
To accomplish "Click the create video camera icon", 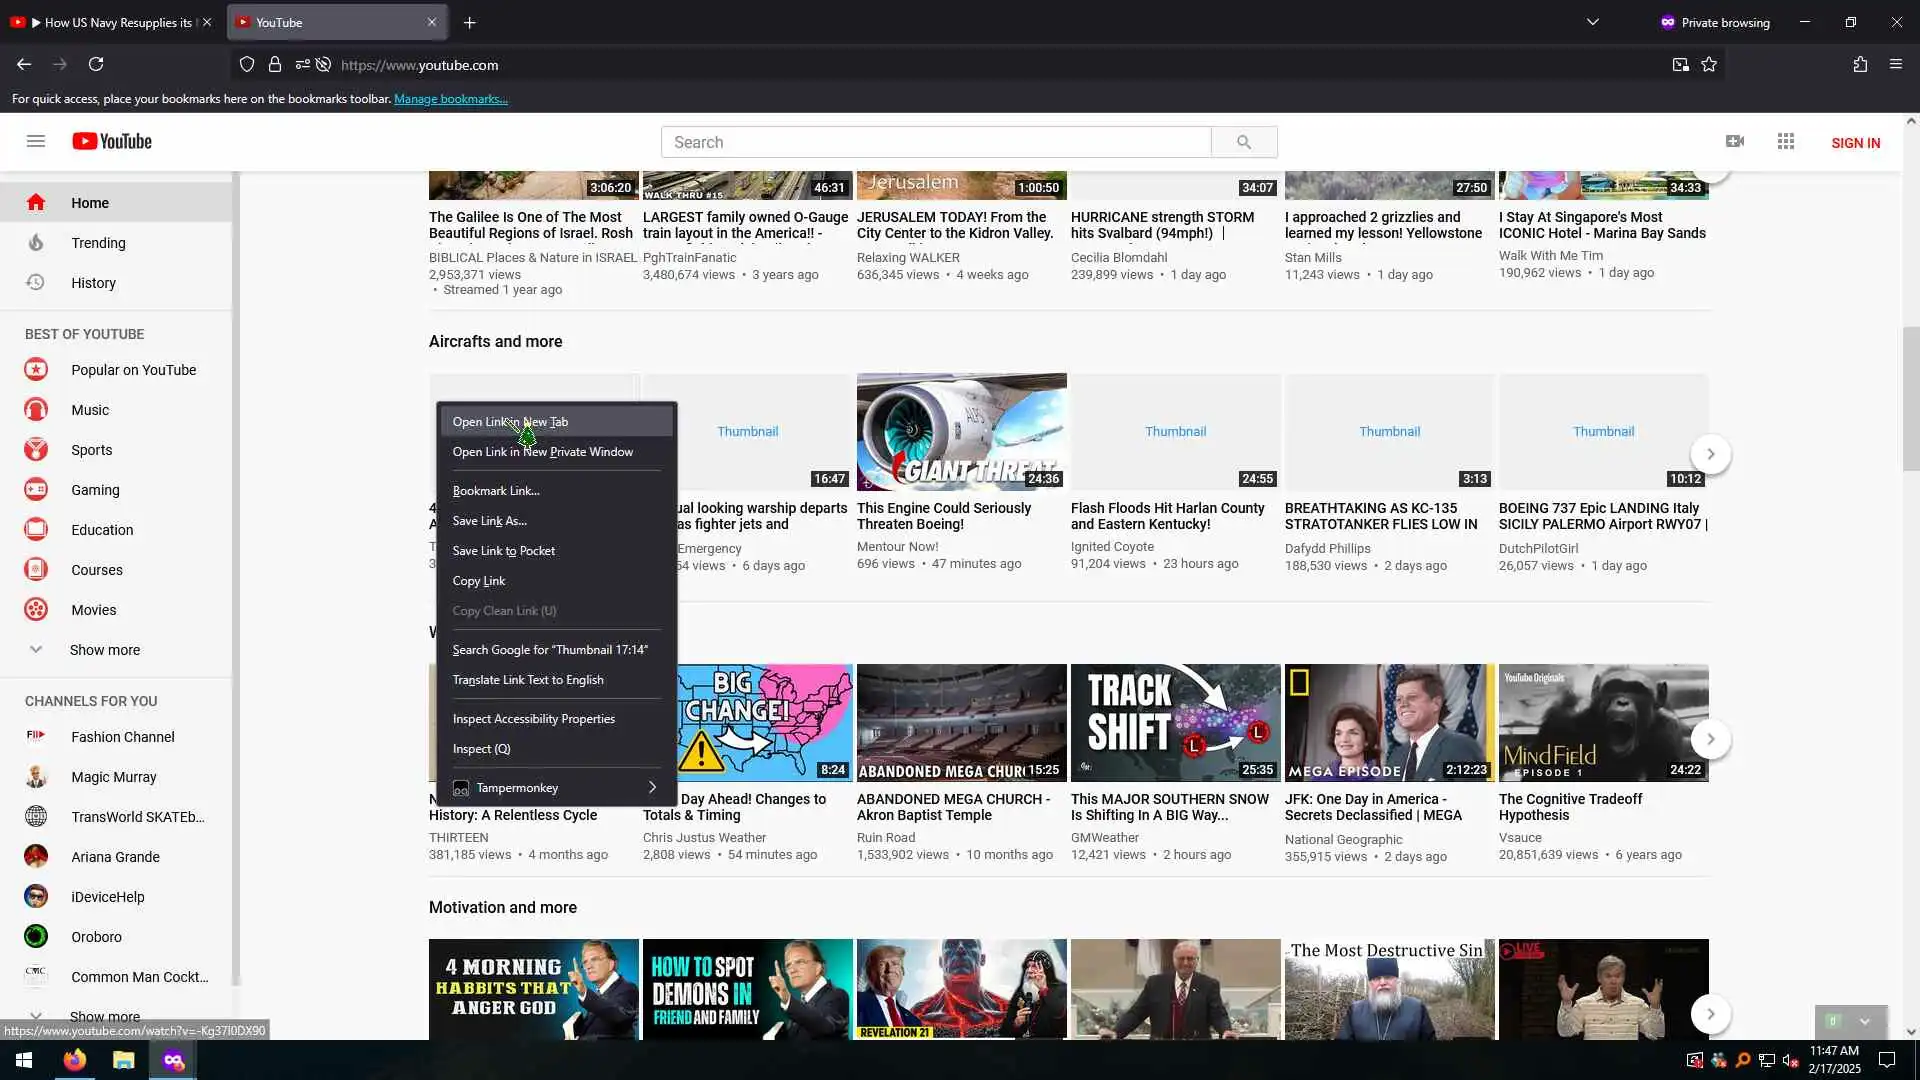I will pos(1735,141).
